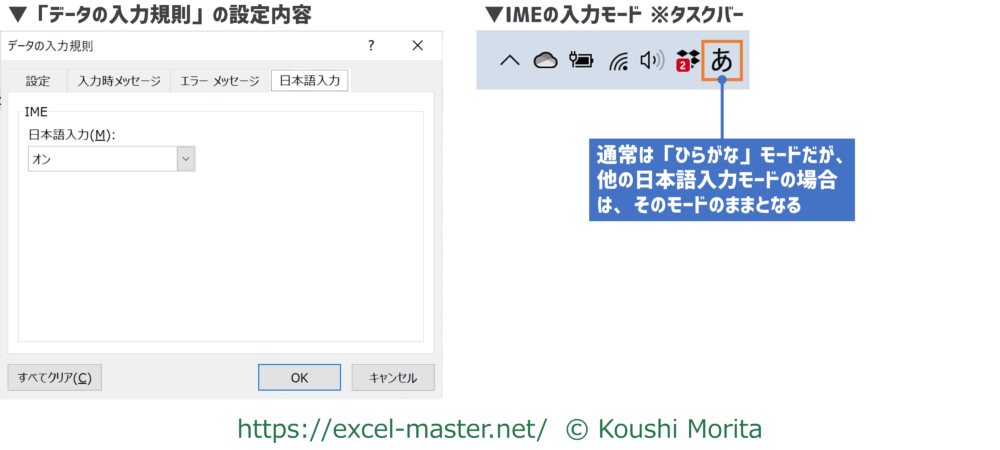
Task: Click the データの入力規則 dialog title bar
Action: [x=180, y=46]
